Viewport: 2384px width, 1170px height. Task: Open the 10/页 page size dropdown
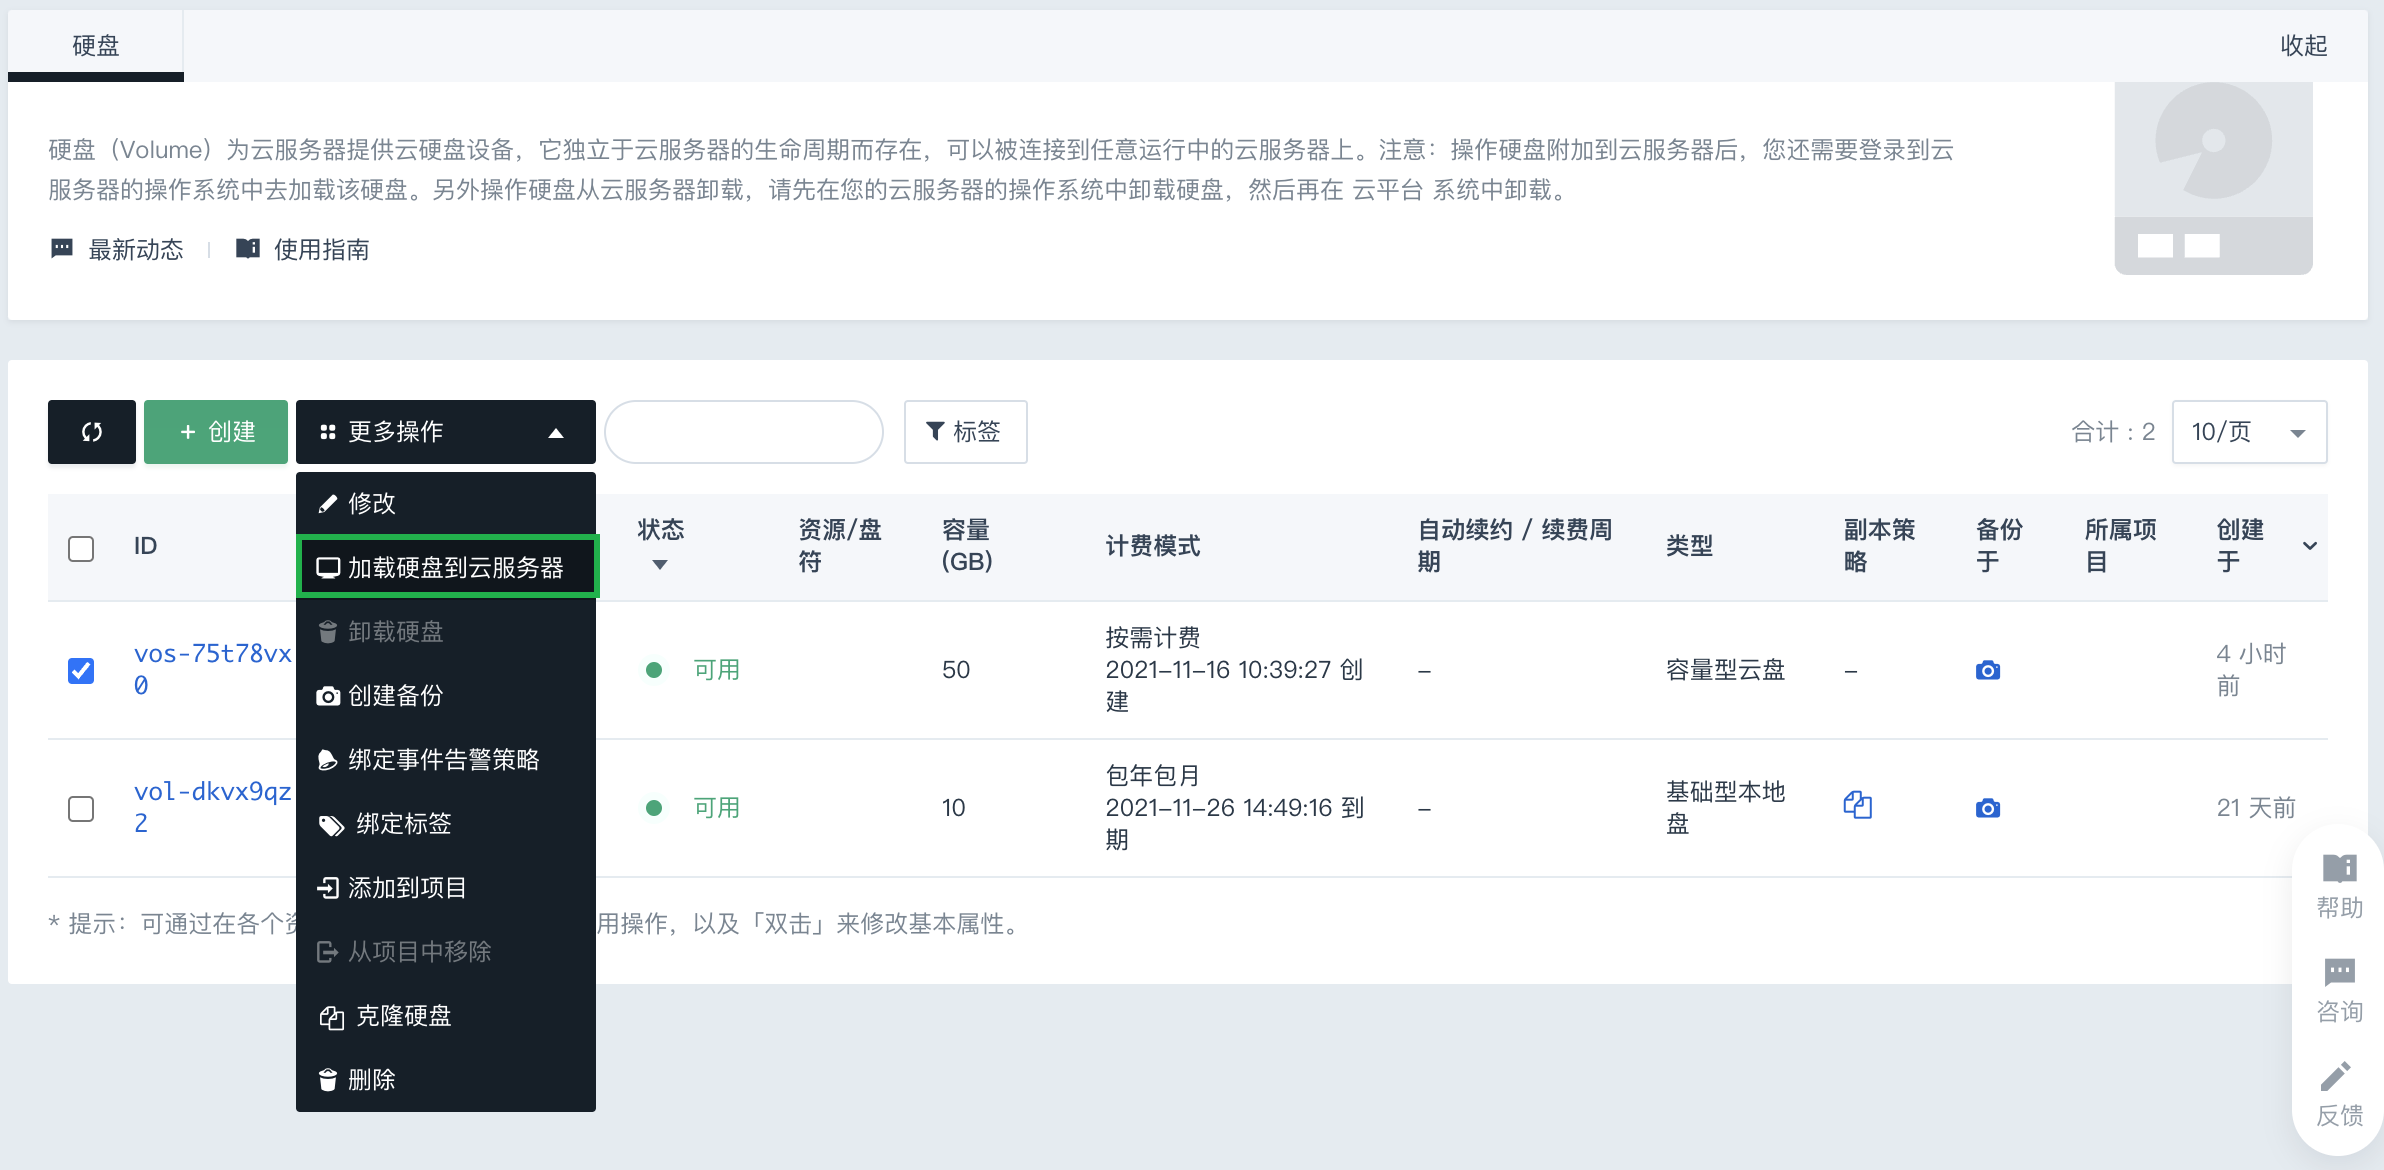click(x=2249, y=432)
